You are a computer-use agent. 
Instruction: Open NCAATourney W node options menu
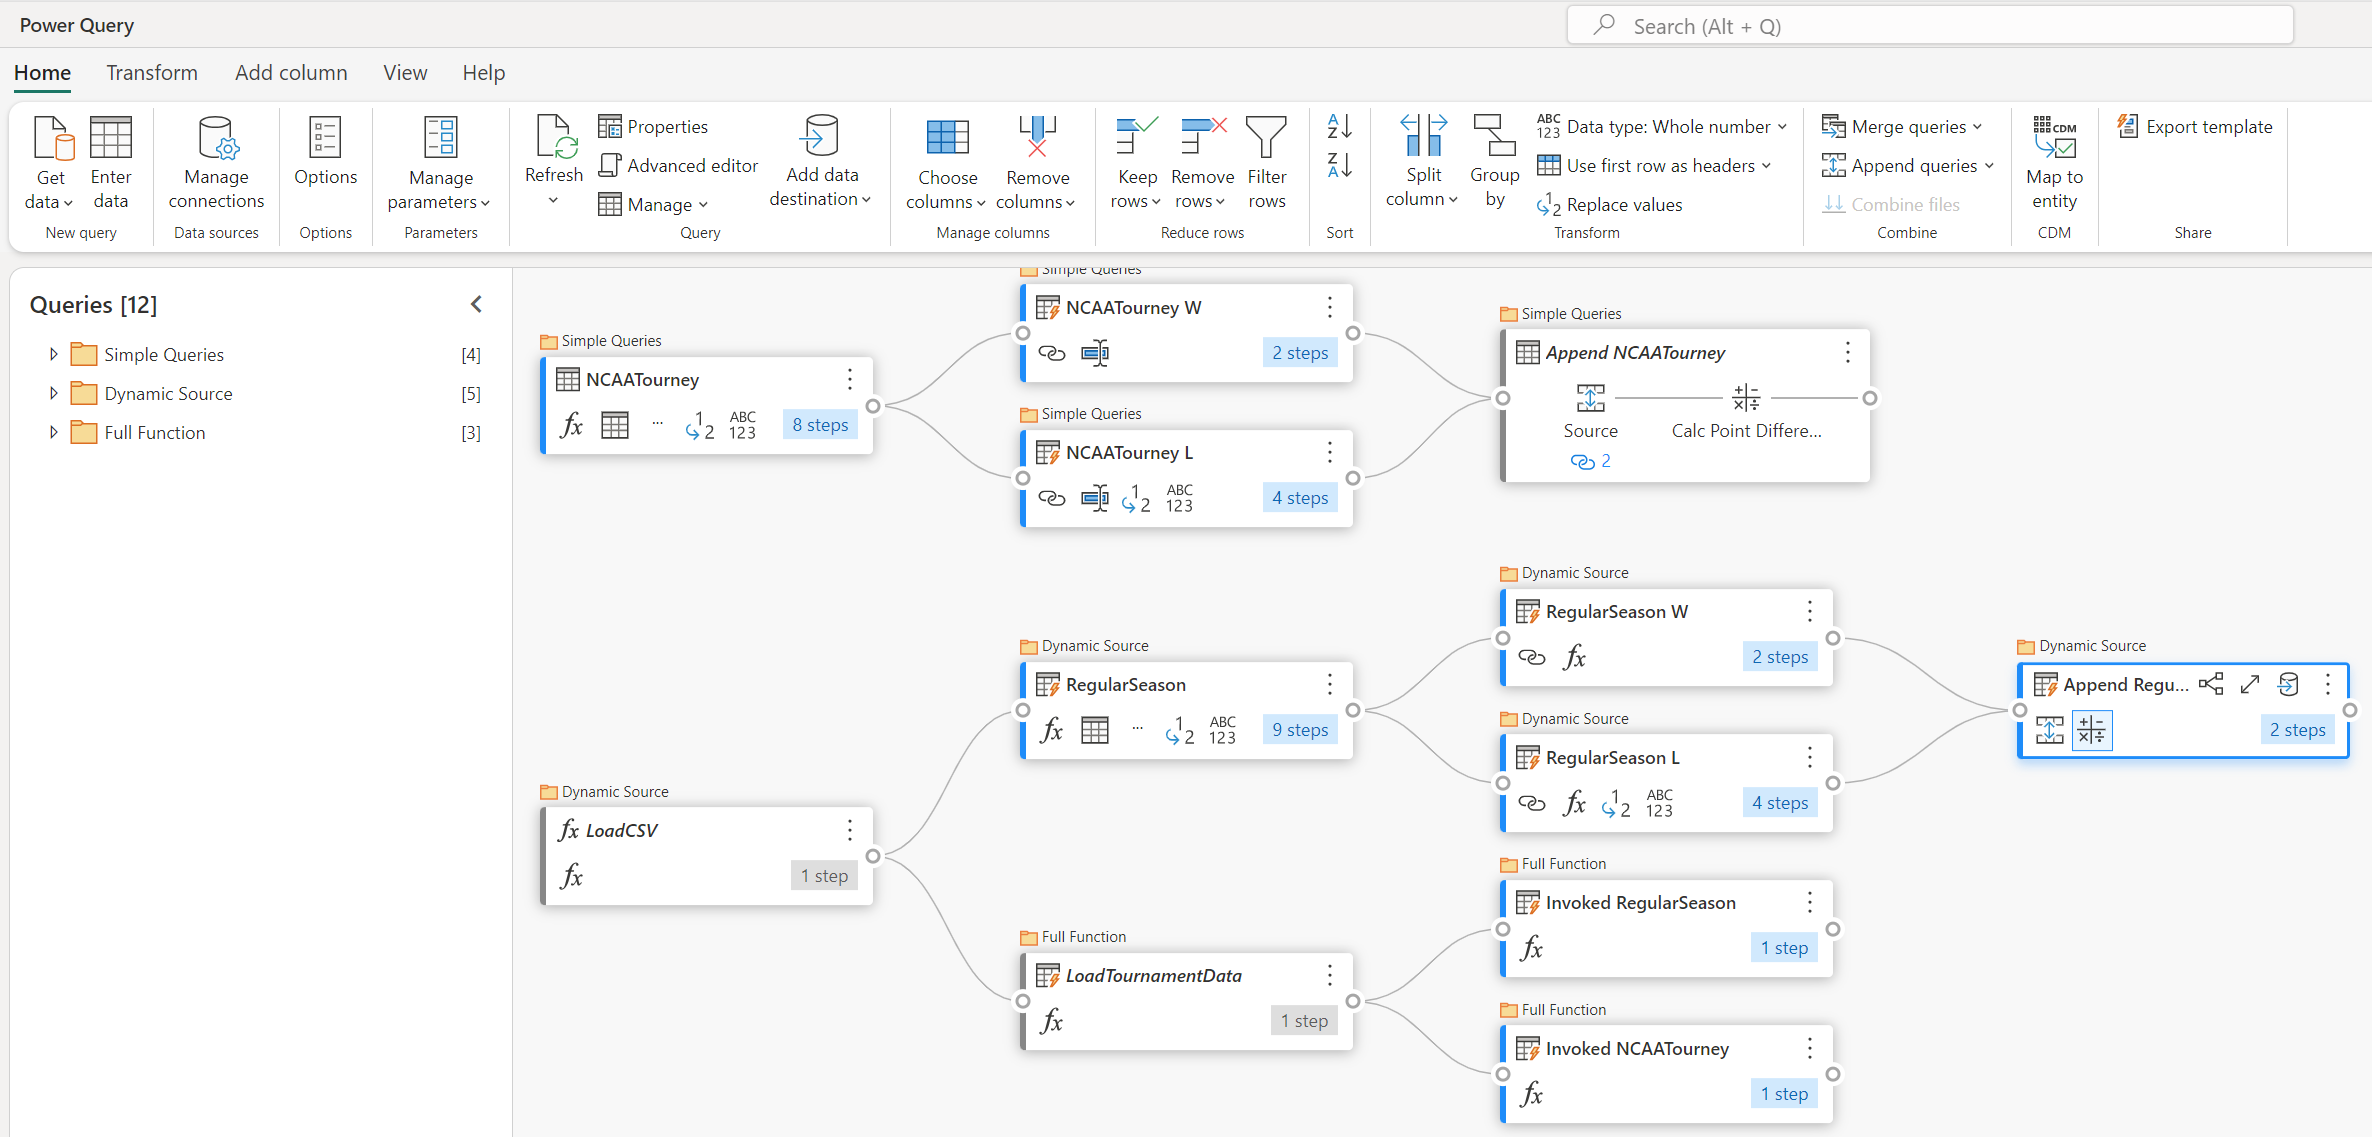1329,307
